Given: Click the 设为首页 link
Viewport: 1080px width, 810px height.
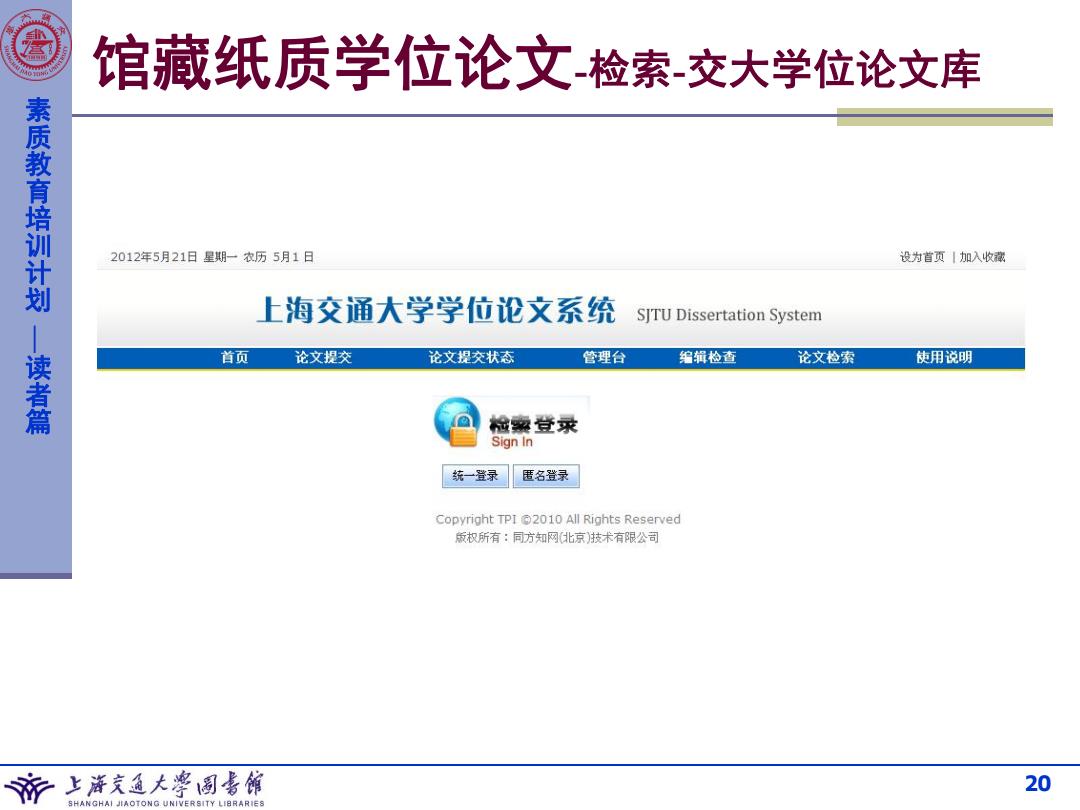Looking at the screenshot, I should pyautogui.click(x=922, y=257).
